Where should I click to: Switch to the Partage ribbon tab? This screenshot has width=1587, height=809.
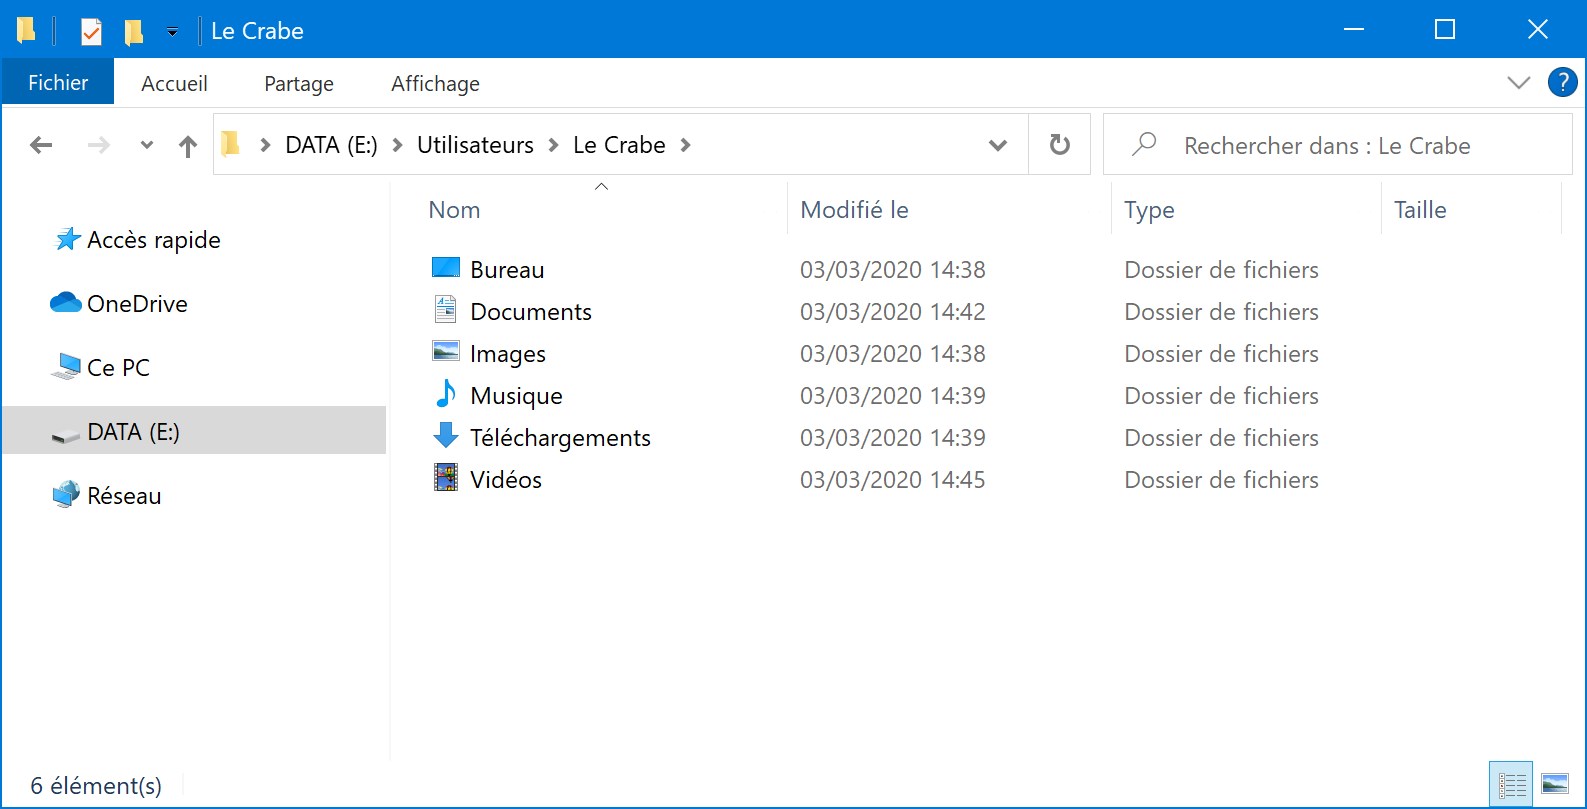tap(299, 84)
